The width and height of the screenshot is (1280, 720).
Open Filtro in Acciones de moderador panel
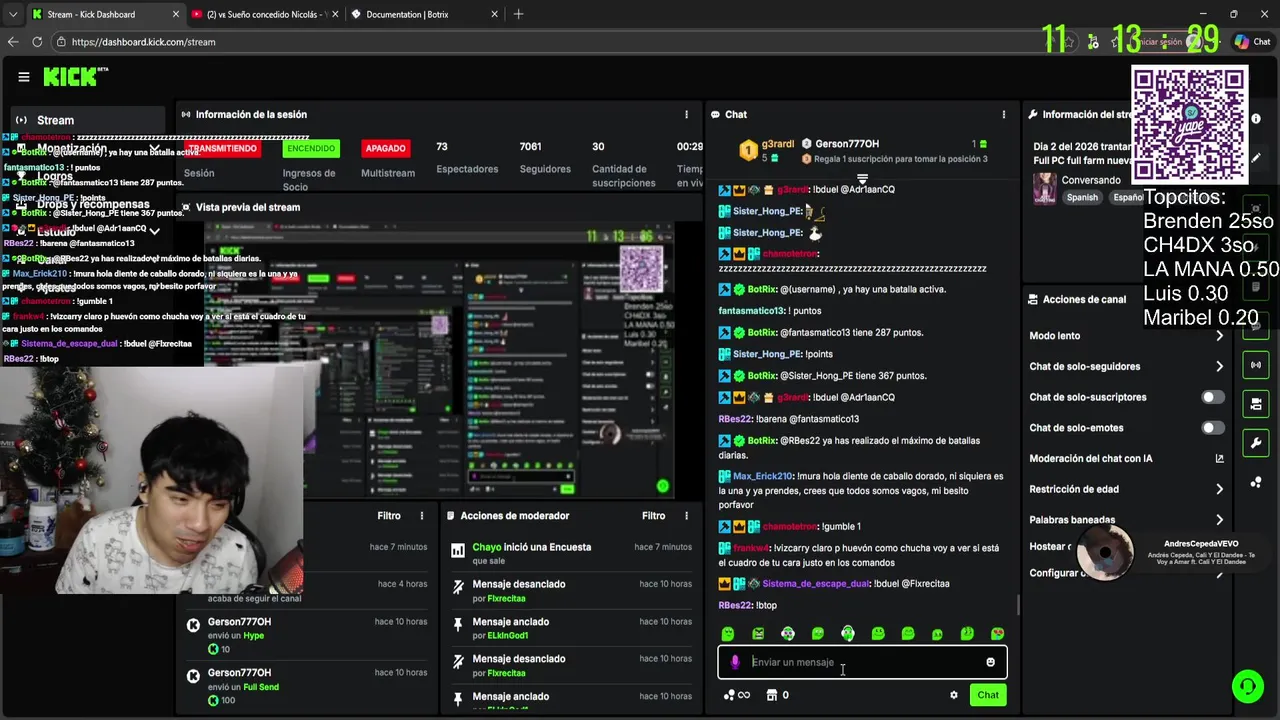(653, 516)
